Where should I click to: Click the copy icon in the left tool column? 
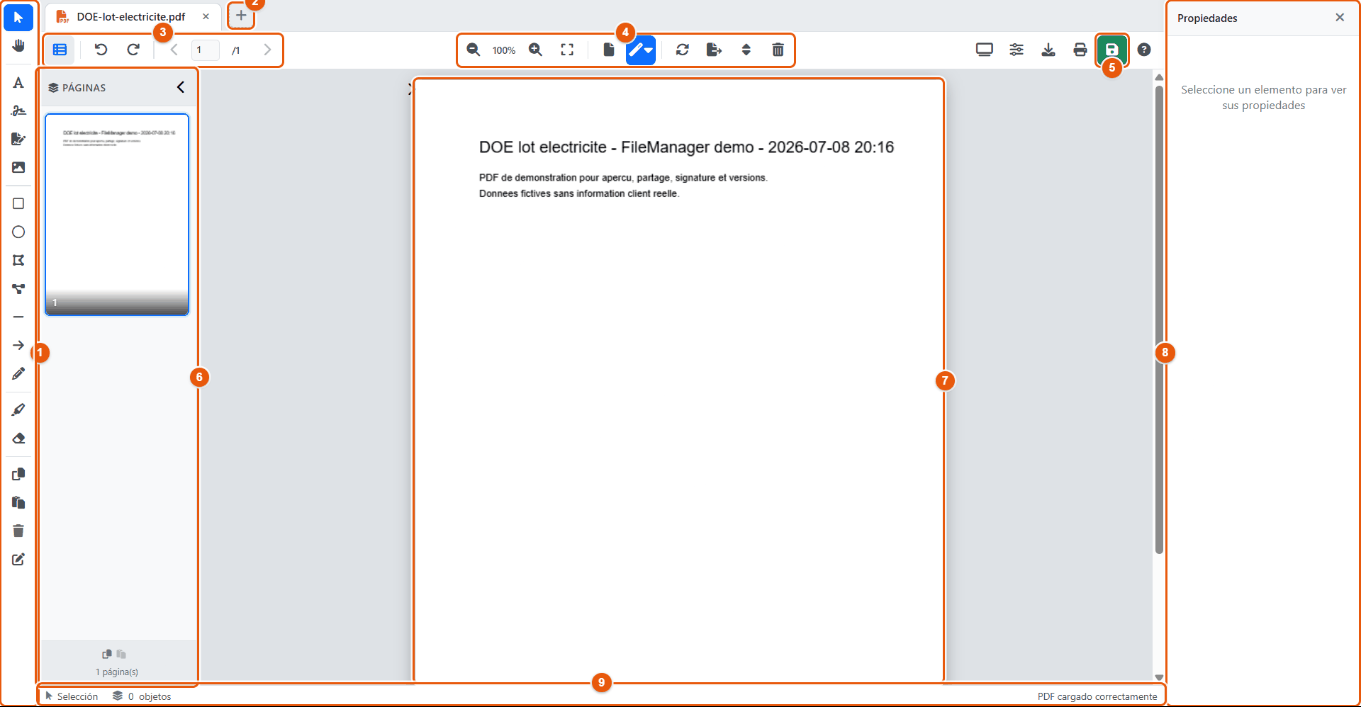point(18,474)
